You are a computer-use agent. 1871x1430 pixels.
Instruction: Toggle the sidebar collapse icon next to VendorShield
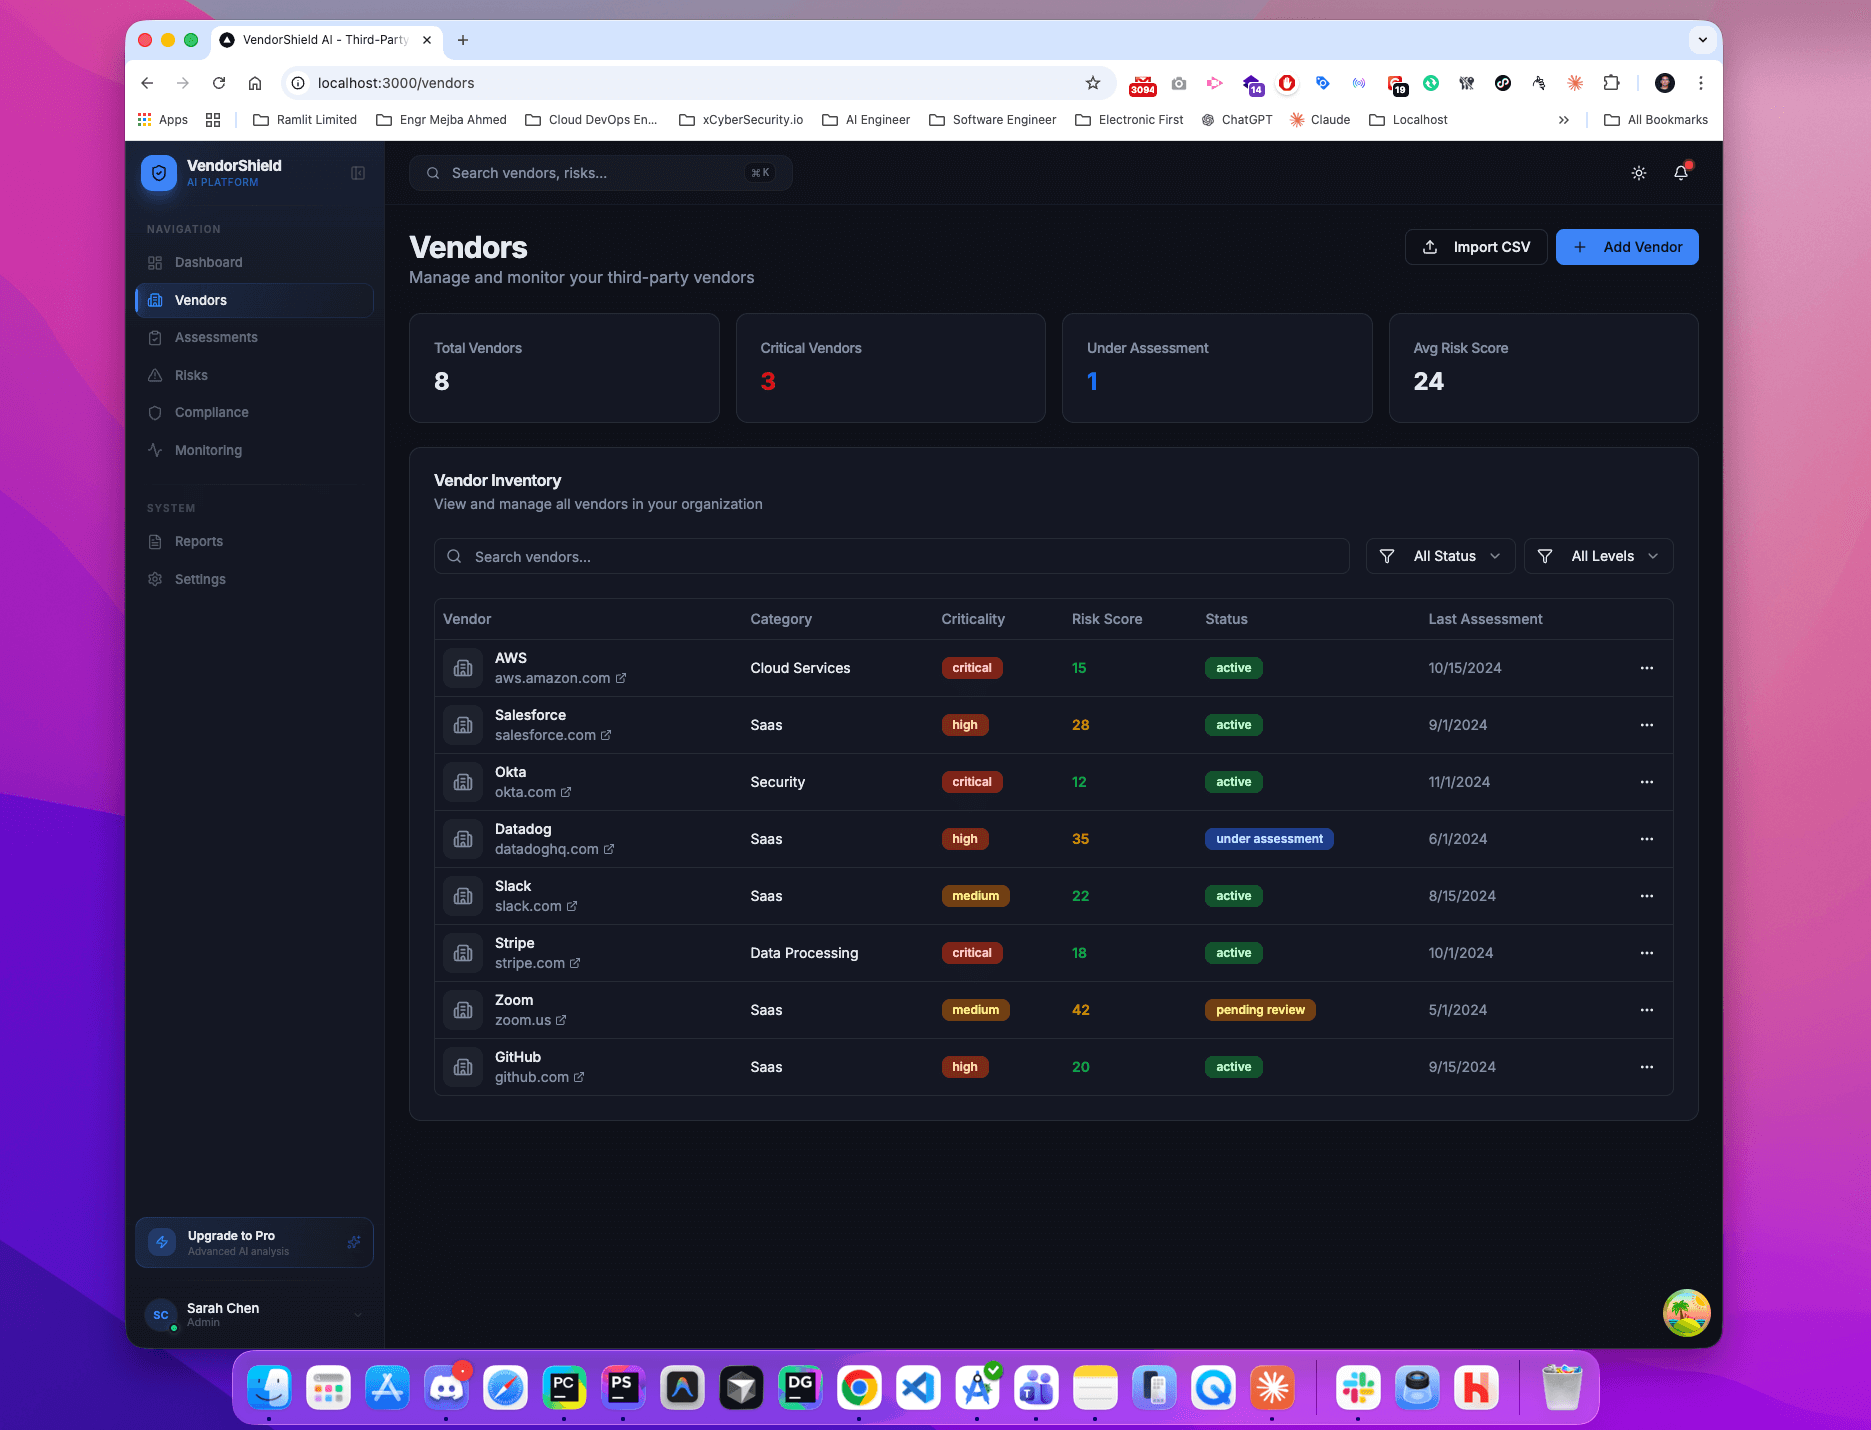click(x=357, y=172)
